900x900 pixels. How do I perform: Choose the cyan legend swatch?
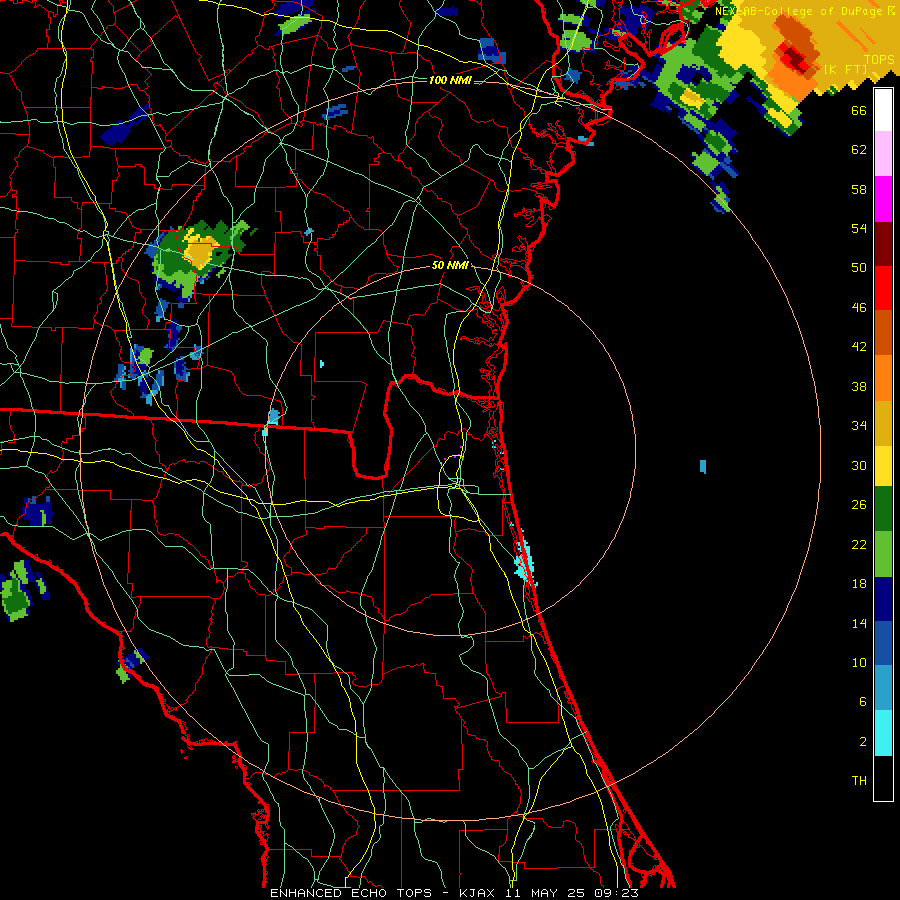click(x=883, y=733)
